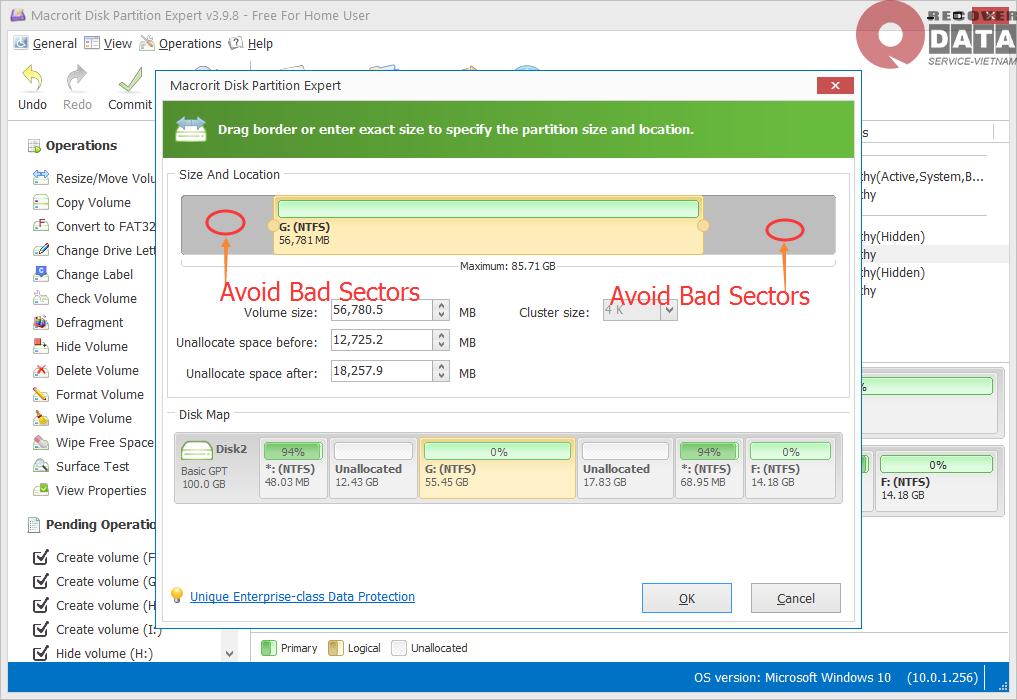Click Unallocate space before input field
The image size is (1017, 700).
[381, 340]
